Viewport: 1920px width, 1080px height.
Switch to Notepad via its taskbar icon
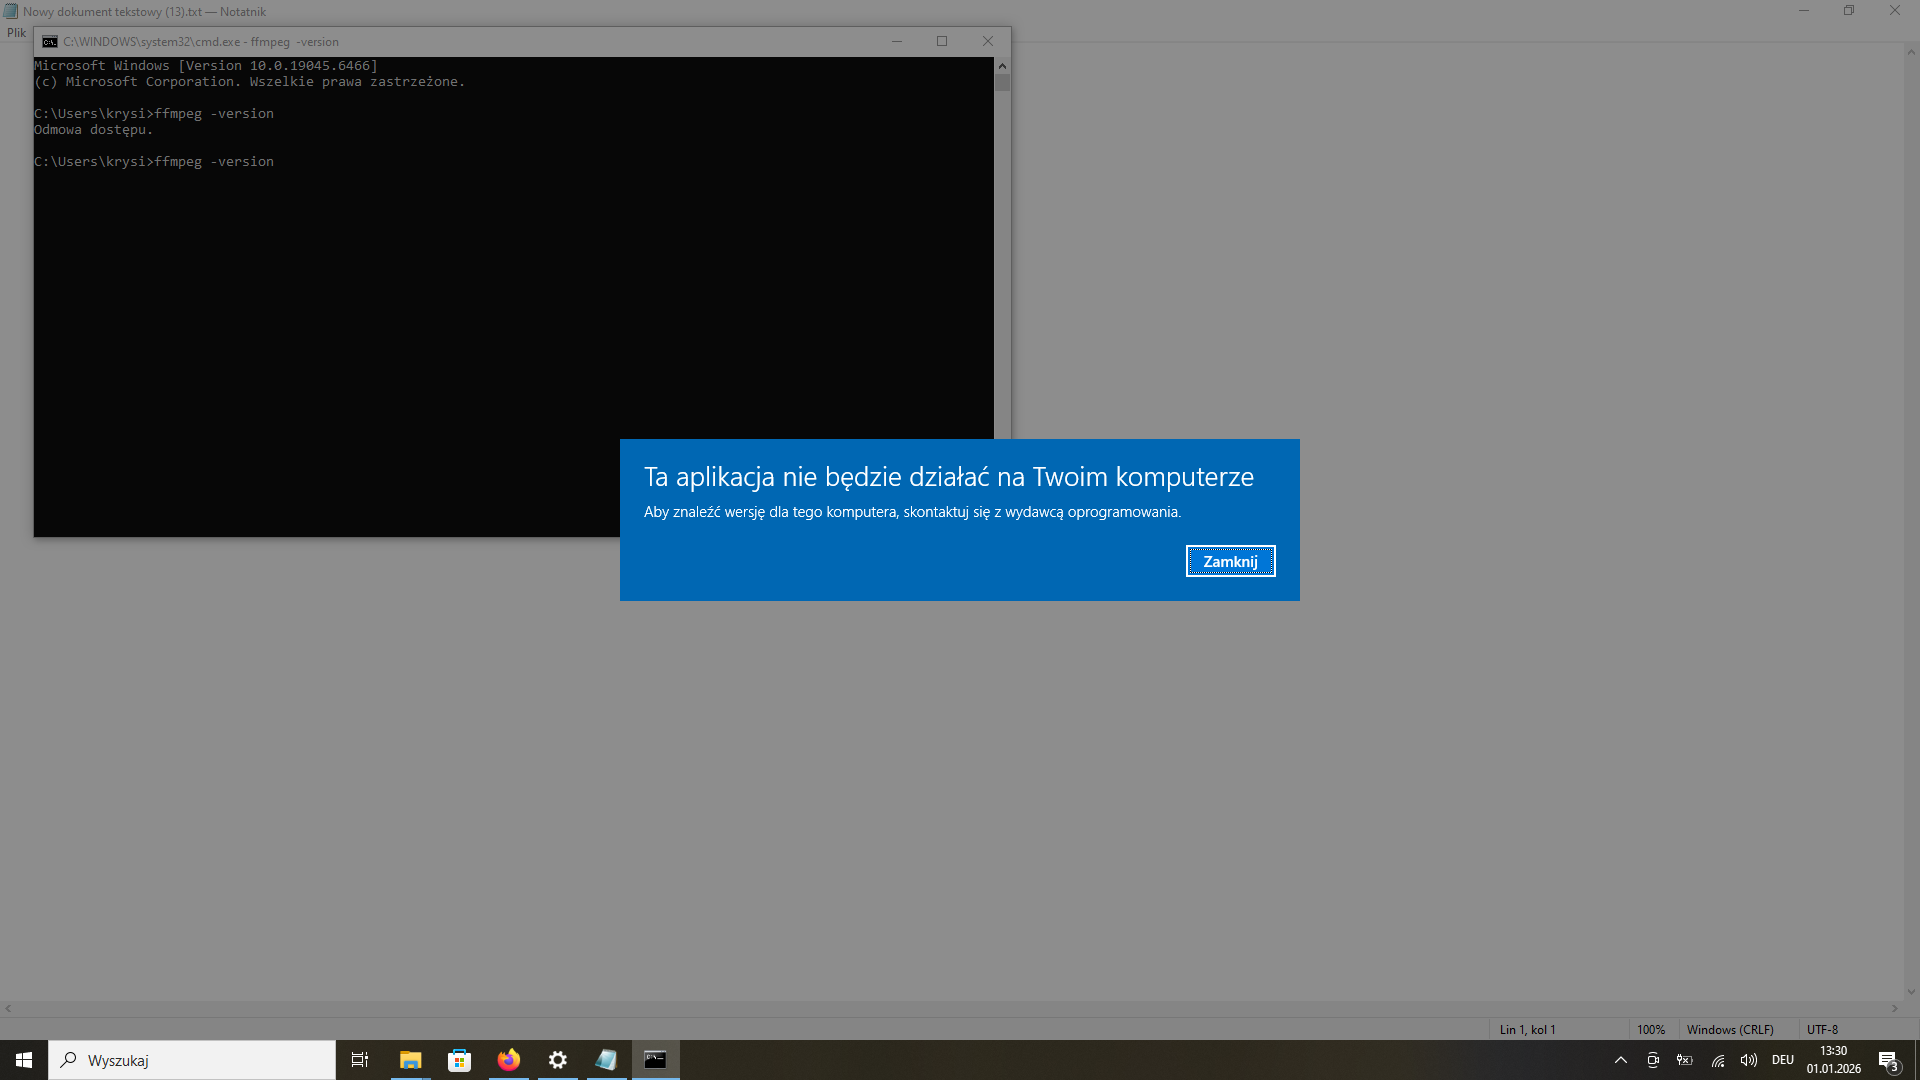click(x=606, y=1060)
